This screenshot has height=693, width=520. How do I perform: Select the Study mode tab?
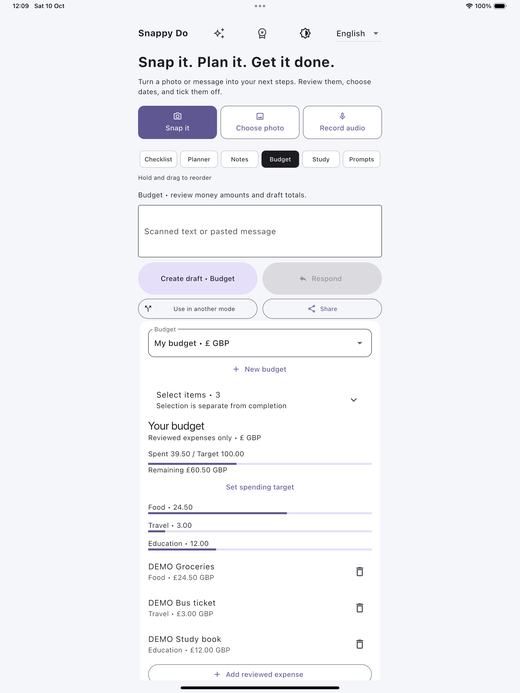(321, 159)
